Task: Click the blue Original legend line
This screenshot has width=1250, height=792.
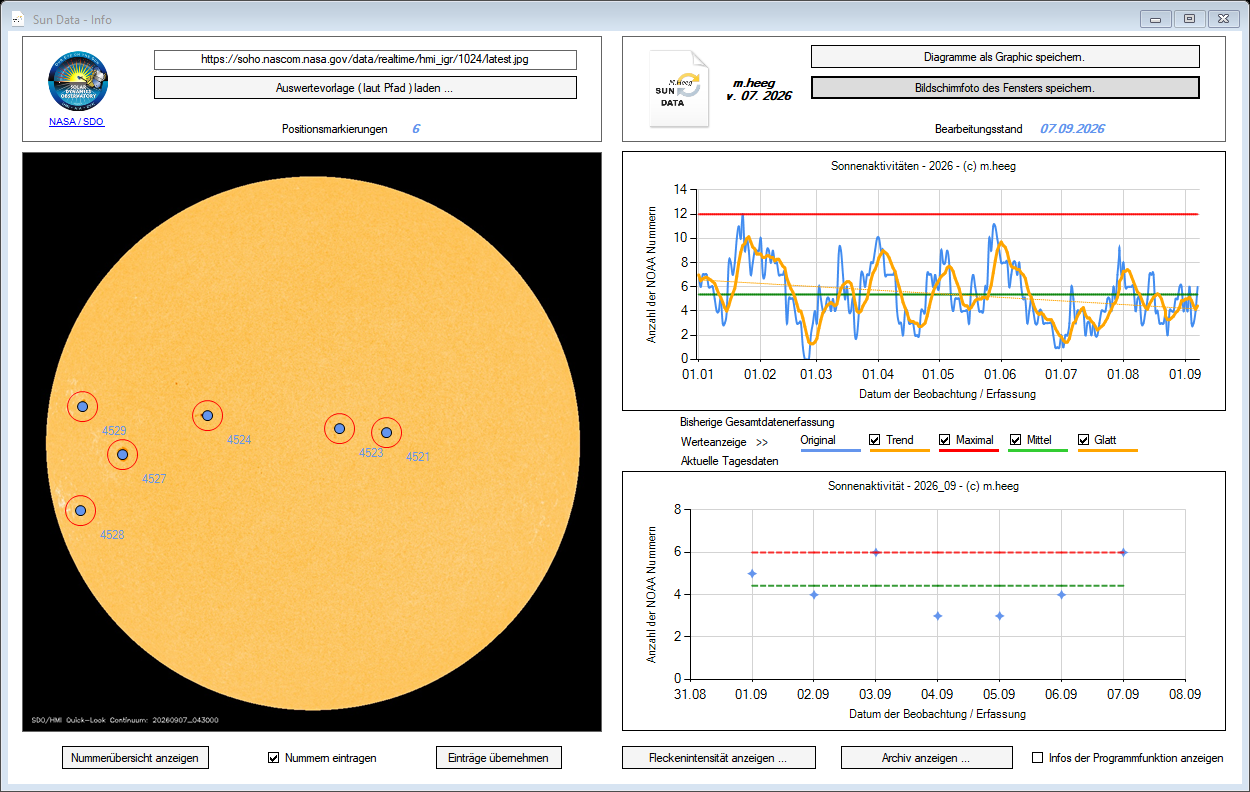Action: [x=830, y=451]
